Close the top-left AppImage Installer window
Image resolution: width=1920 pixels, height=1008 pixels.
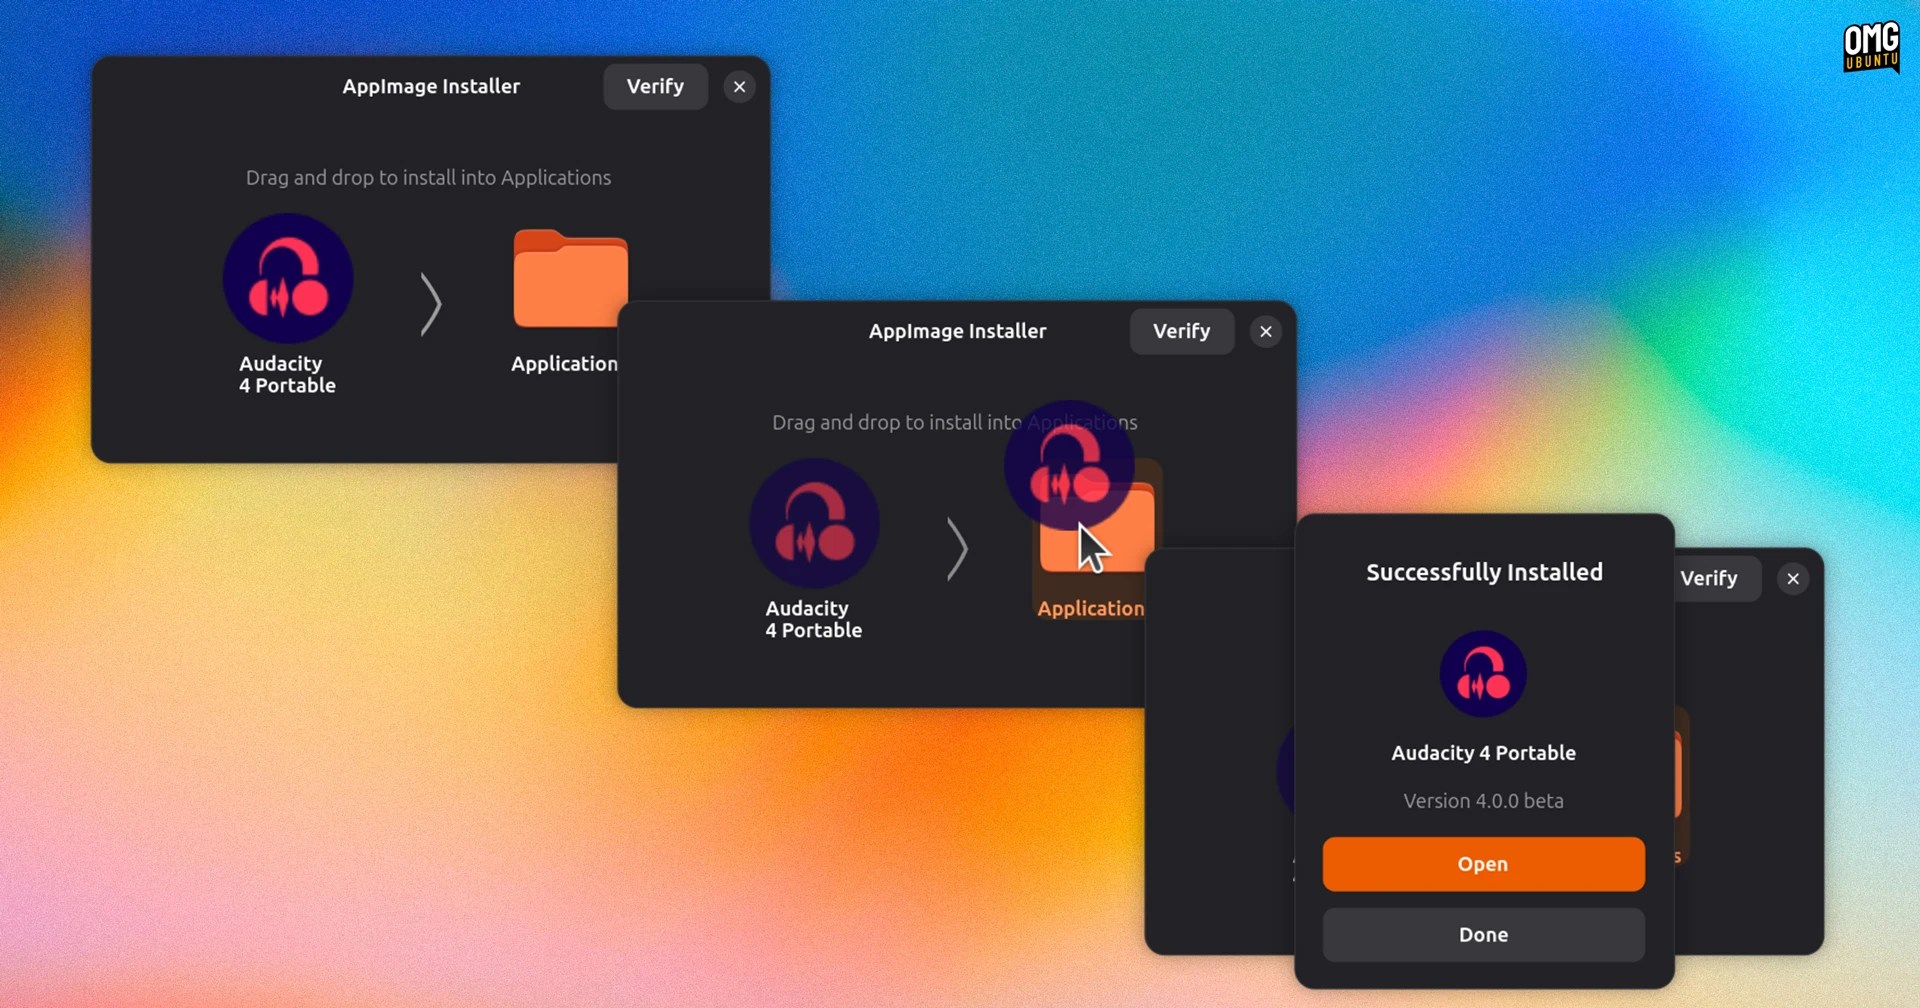coord(739,87)
